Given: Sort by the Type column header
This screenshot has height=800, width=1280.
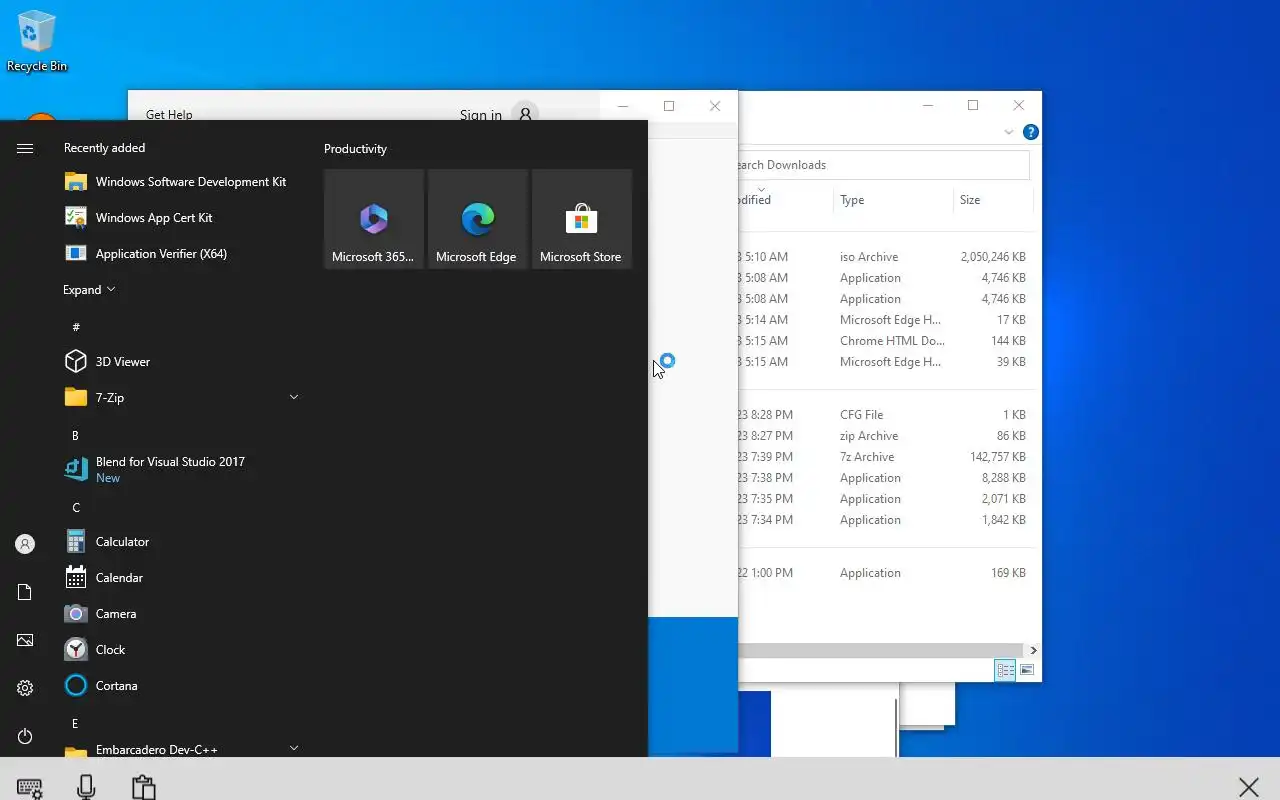Looking at the screenshot, I should click(x=893, y=200).
